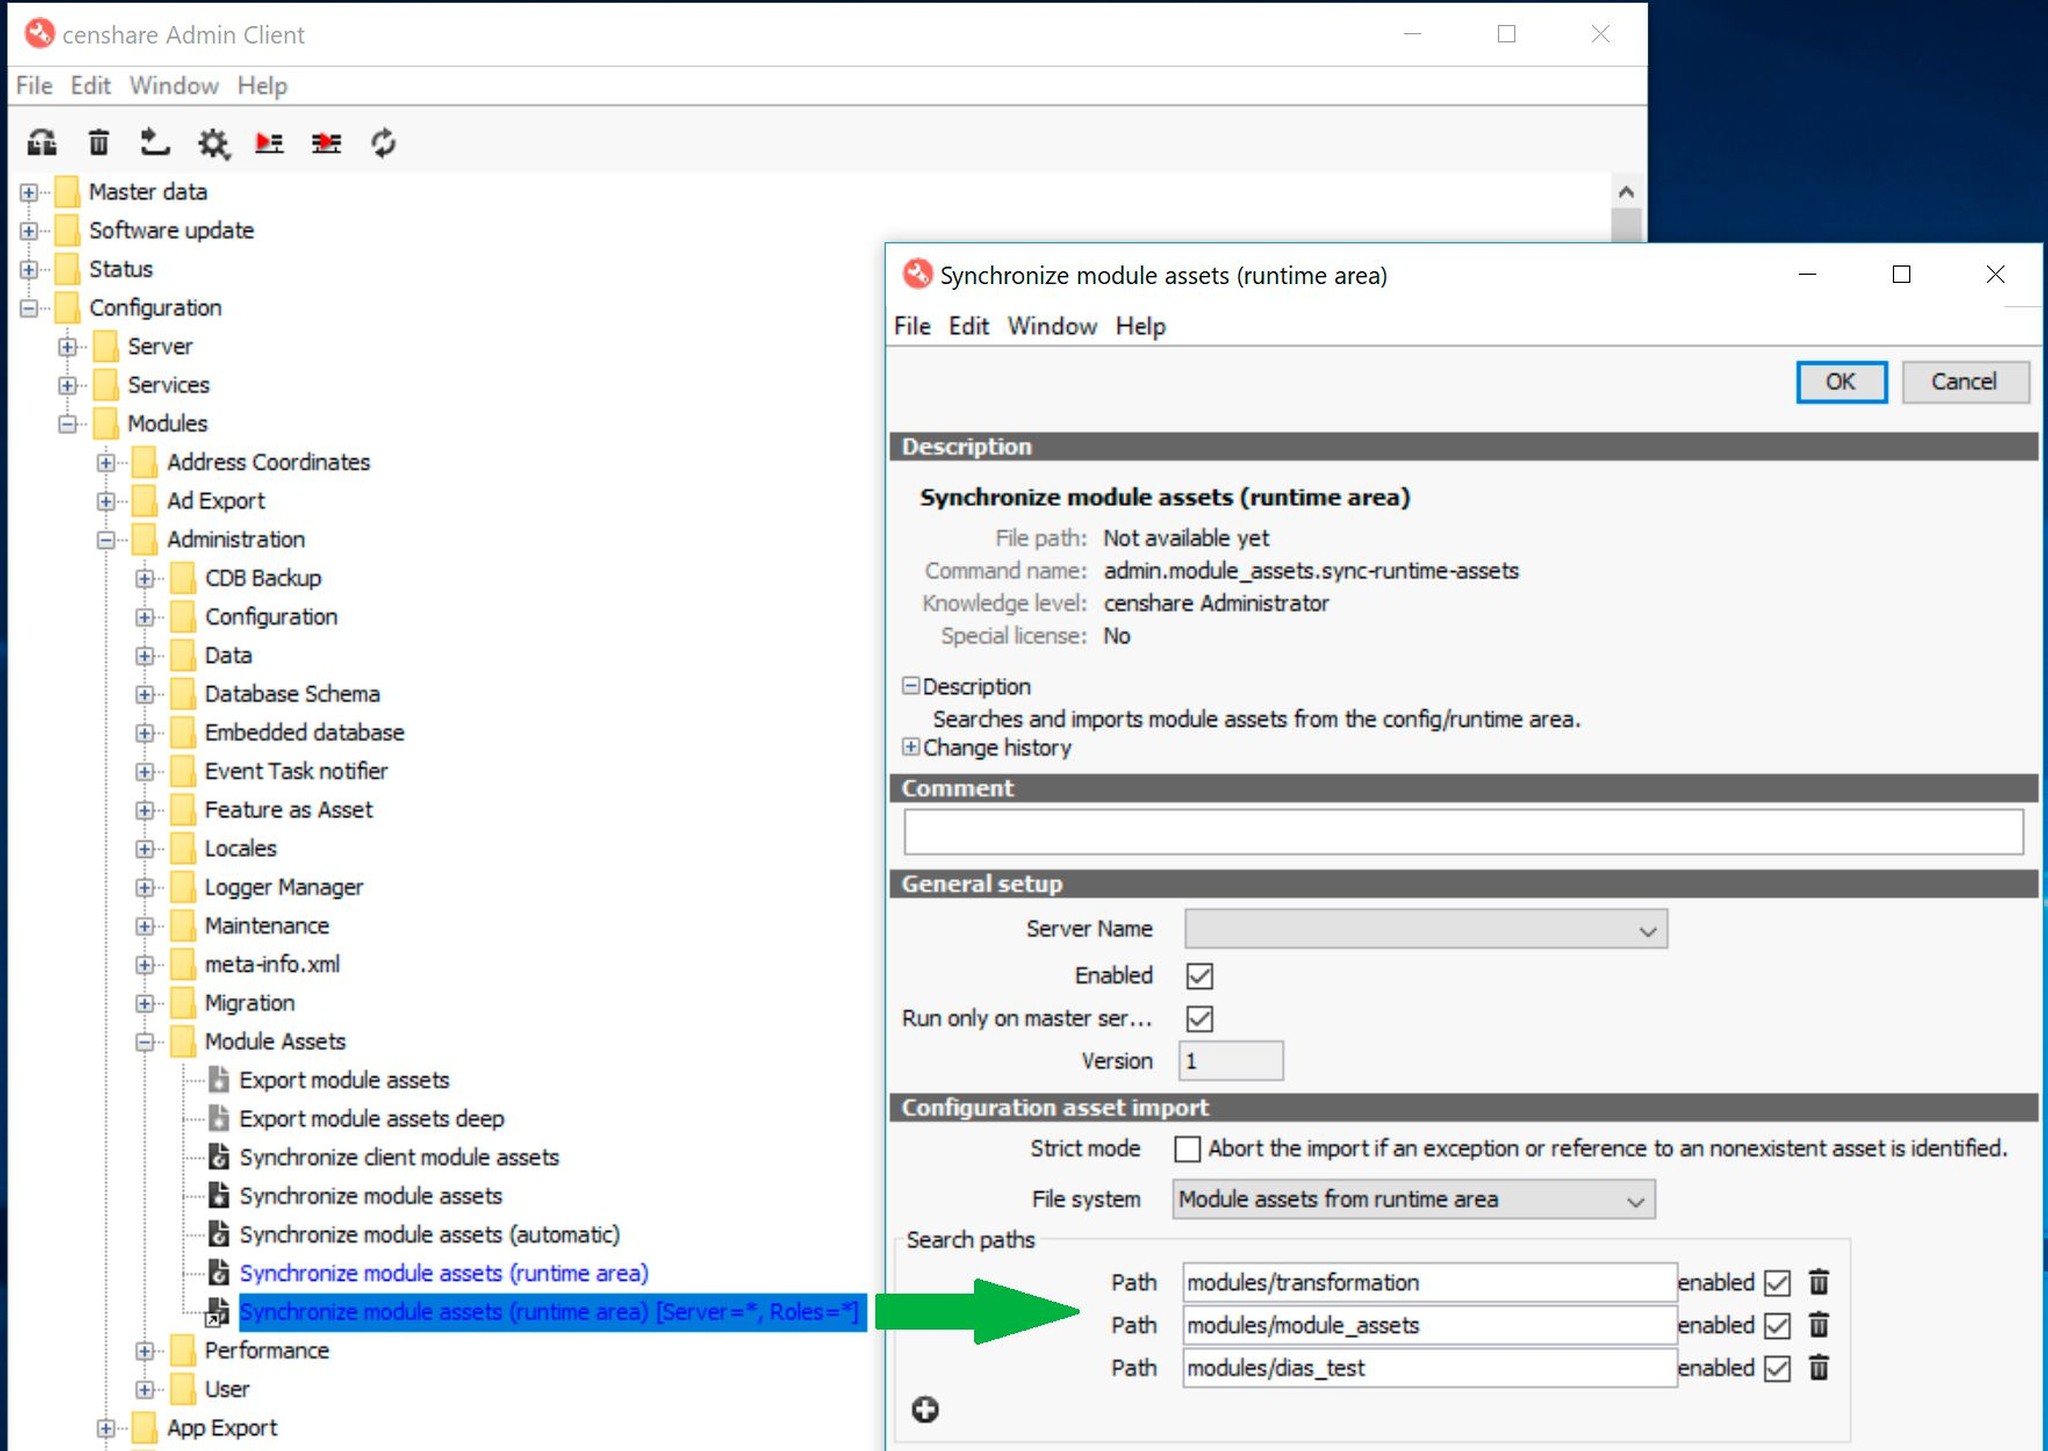Open the Edit menu in dialog window
Screen dimensions: 2048x1451
coord(968,326)
